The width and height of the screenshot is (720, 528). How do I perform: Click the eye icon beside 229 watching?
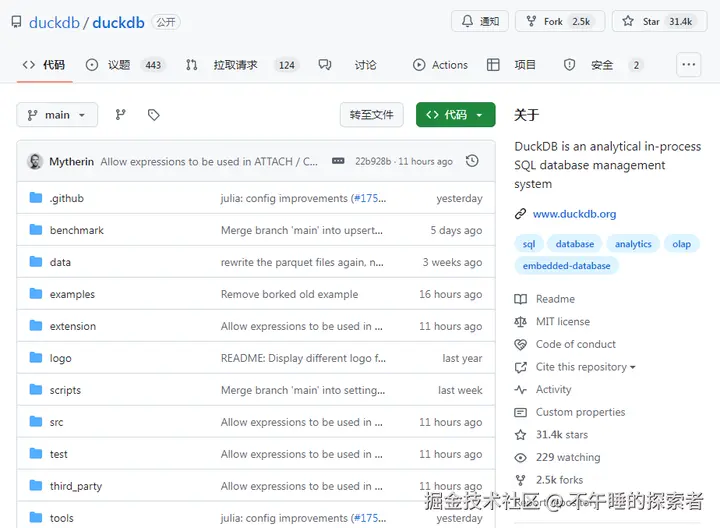tap(520, 457)
